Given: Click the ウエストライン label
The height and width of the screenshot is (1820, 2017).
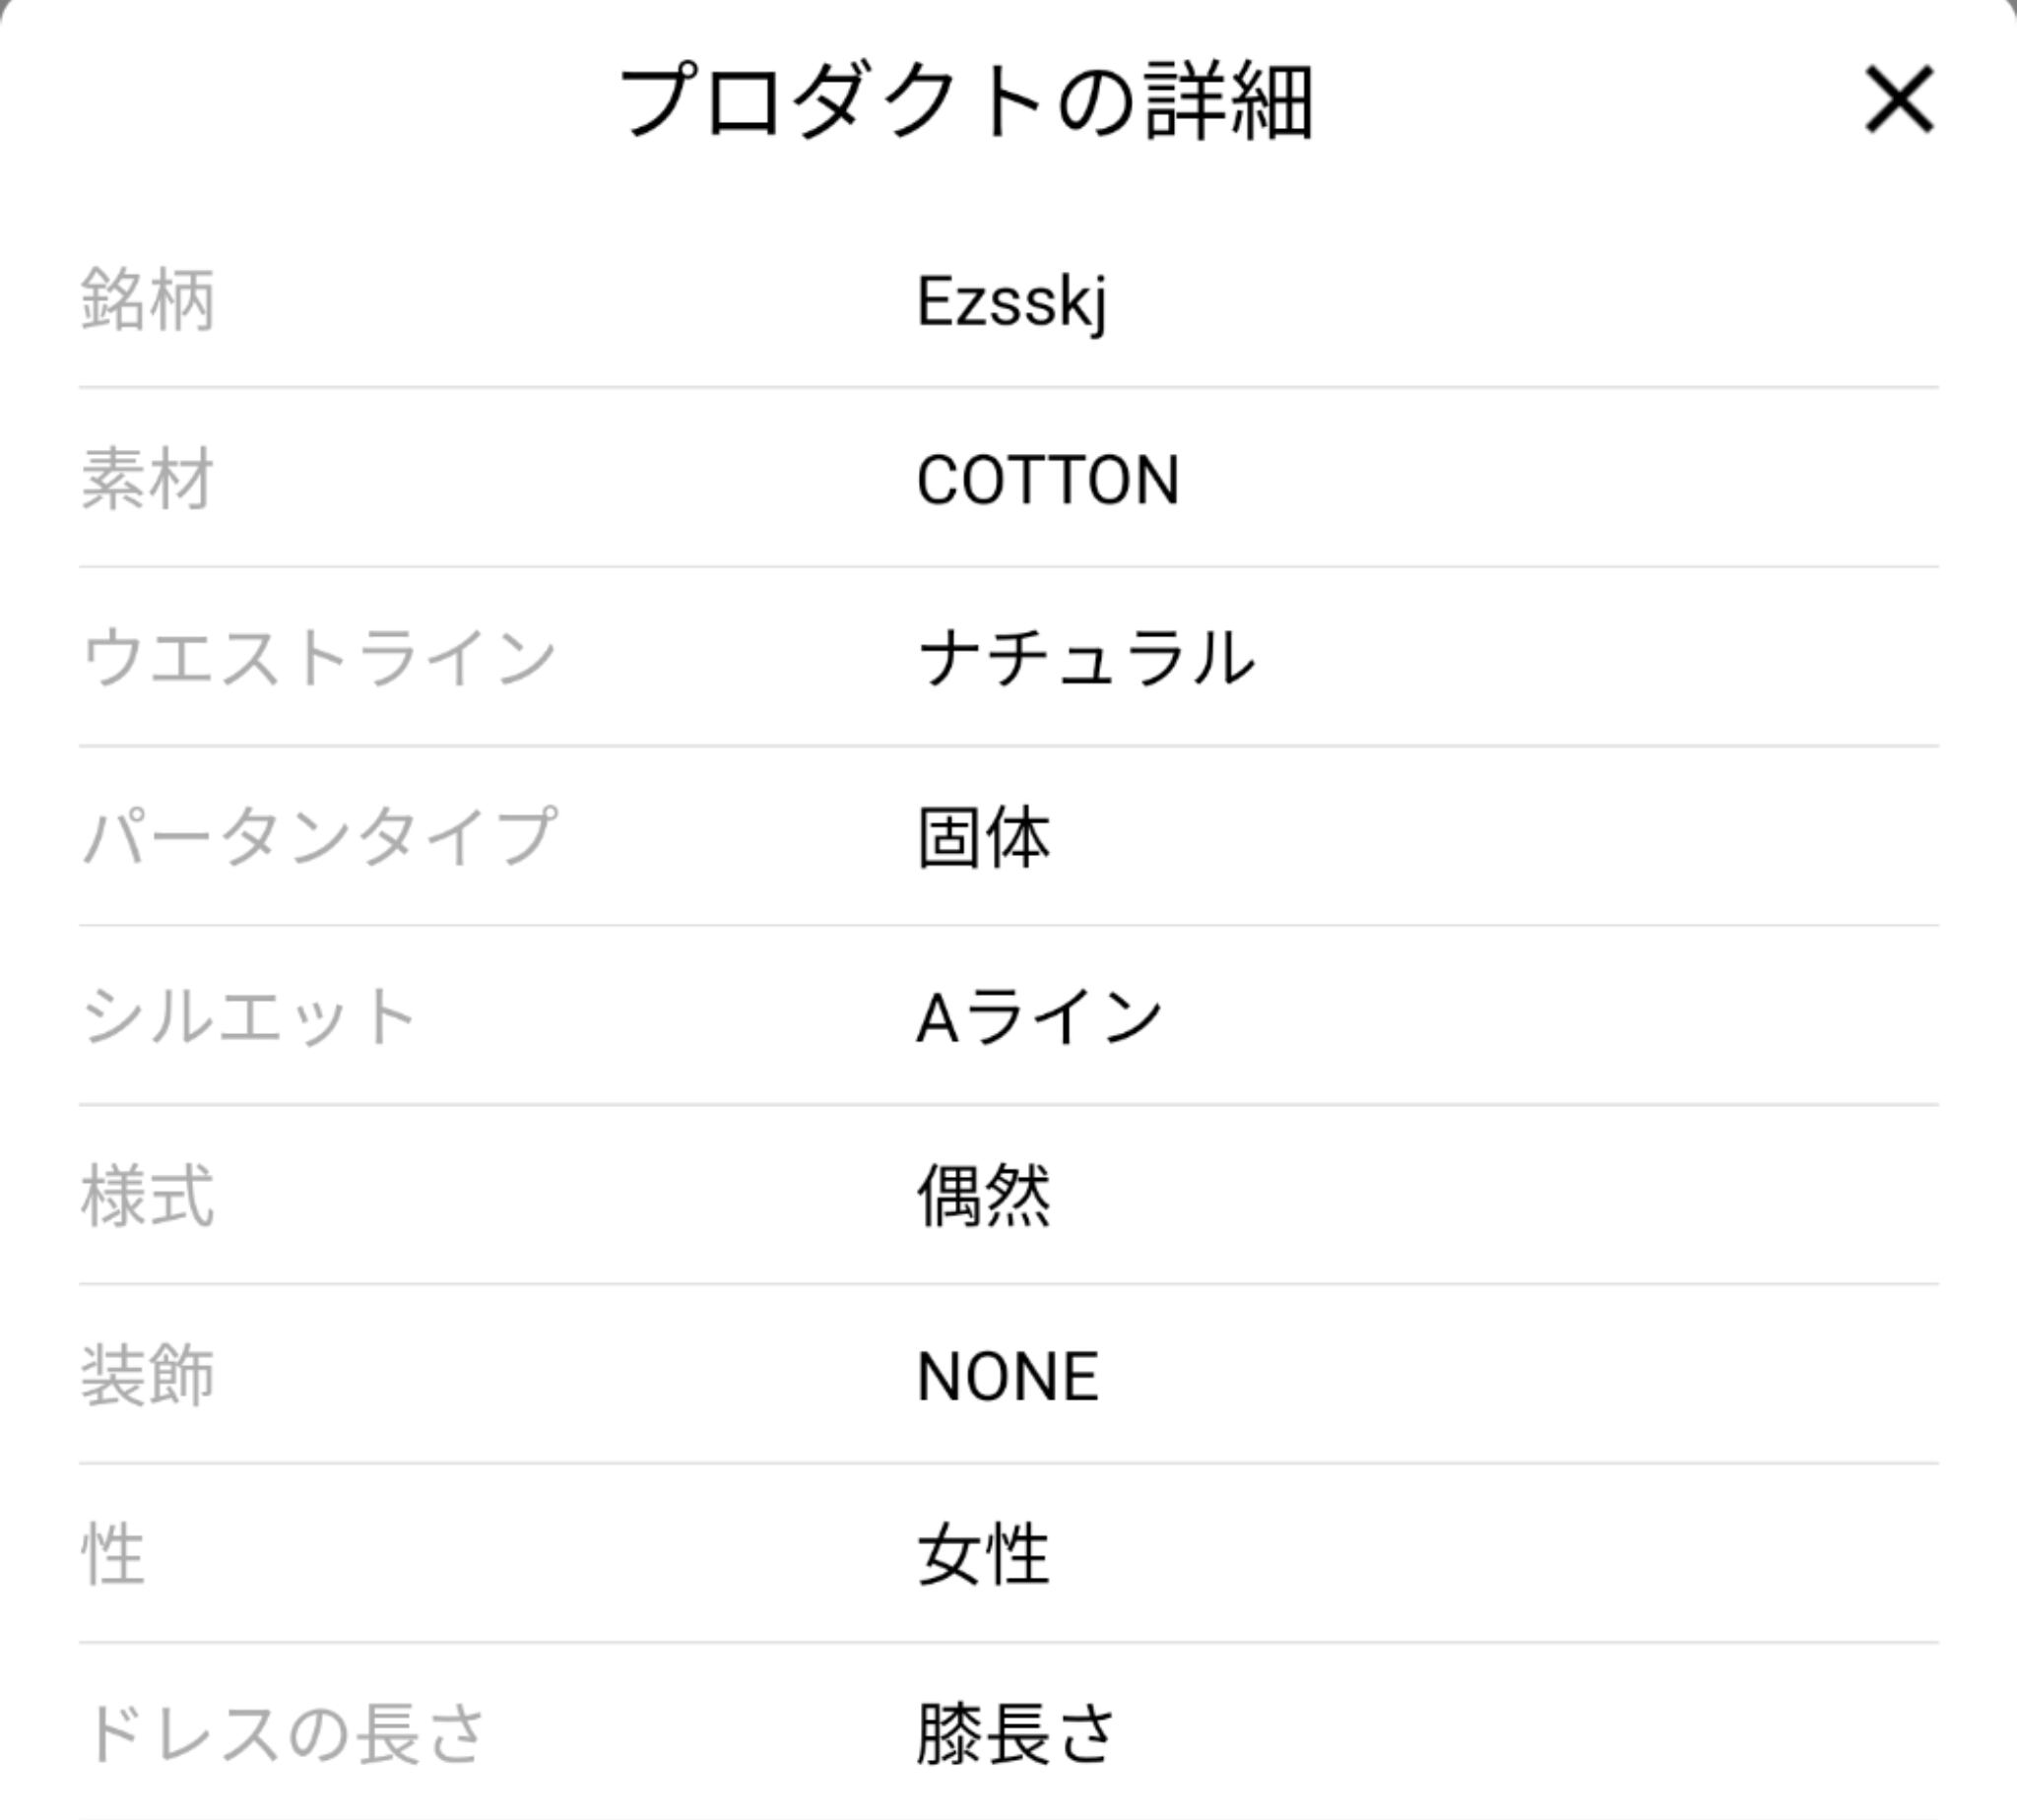Looking at the screenshot, I should [x=318, y=658].
